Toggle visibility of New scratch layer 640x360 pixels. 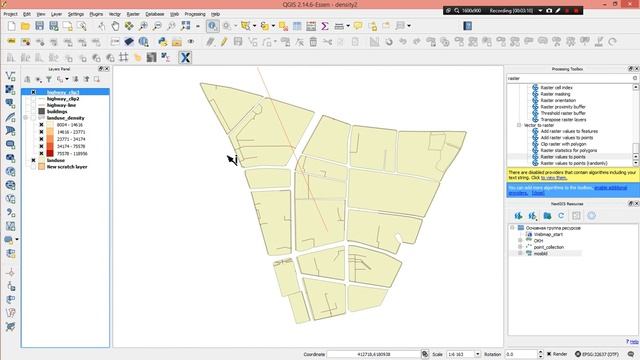click(33, 167)
